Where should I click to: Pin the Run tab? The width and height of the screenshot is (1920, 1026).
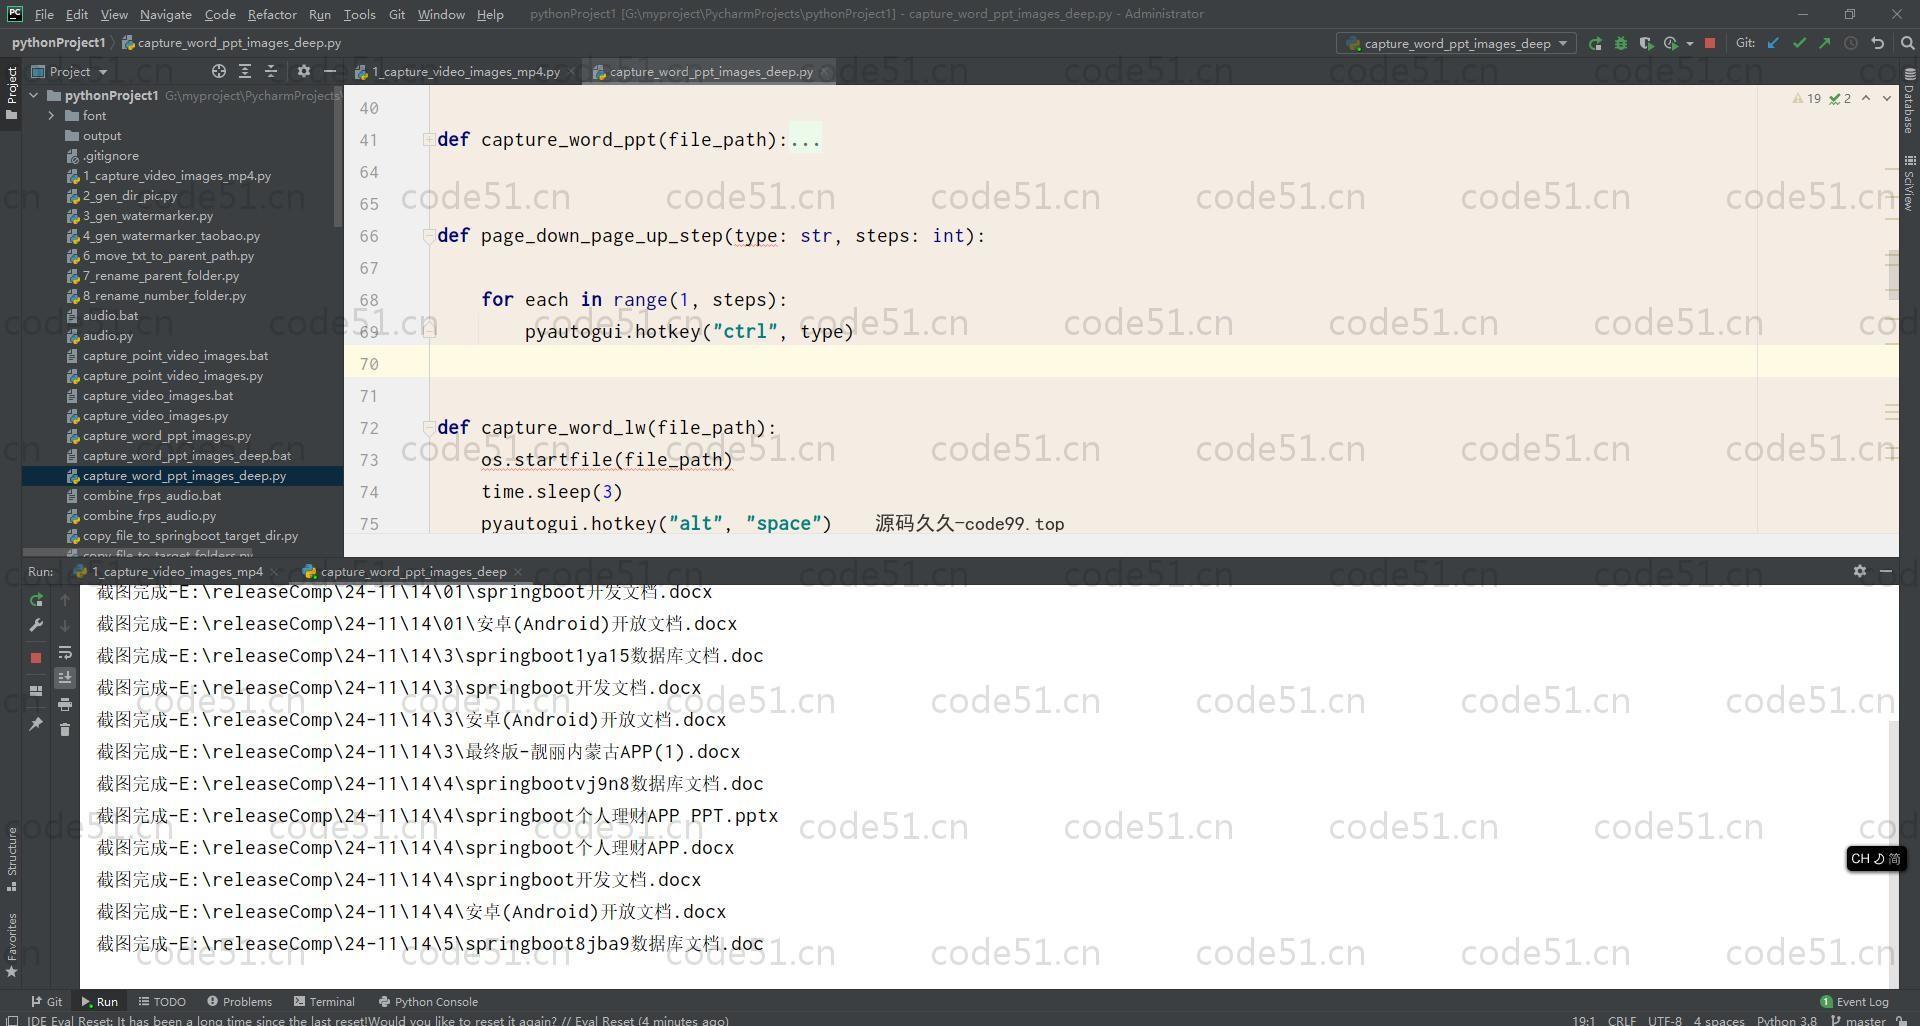[x=36, y=723]
